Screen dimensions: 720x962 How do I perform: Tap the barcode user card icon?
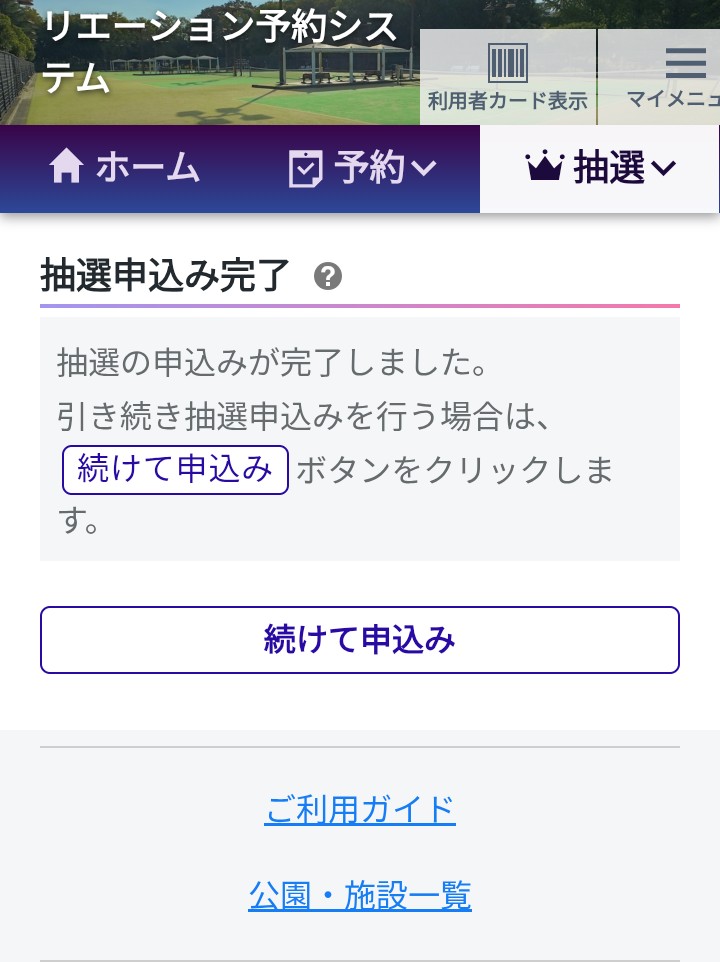coord(507,62)
